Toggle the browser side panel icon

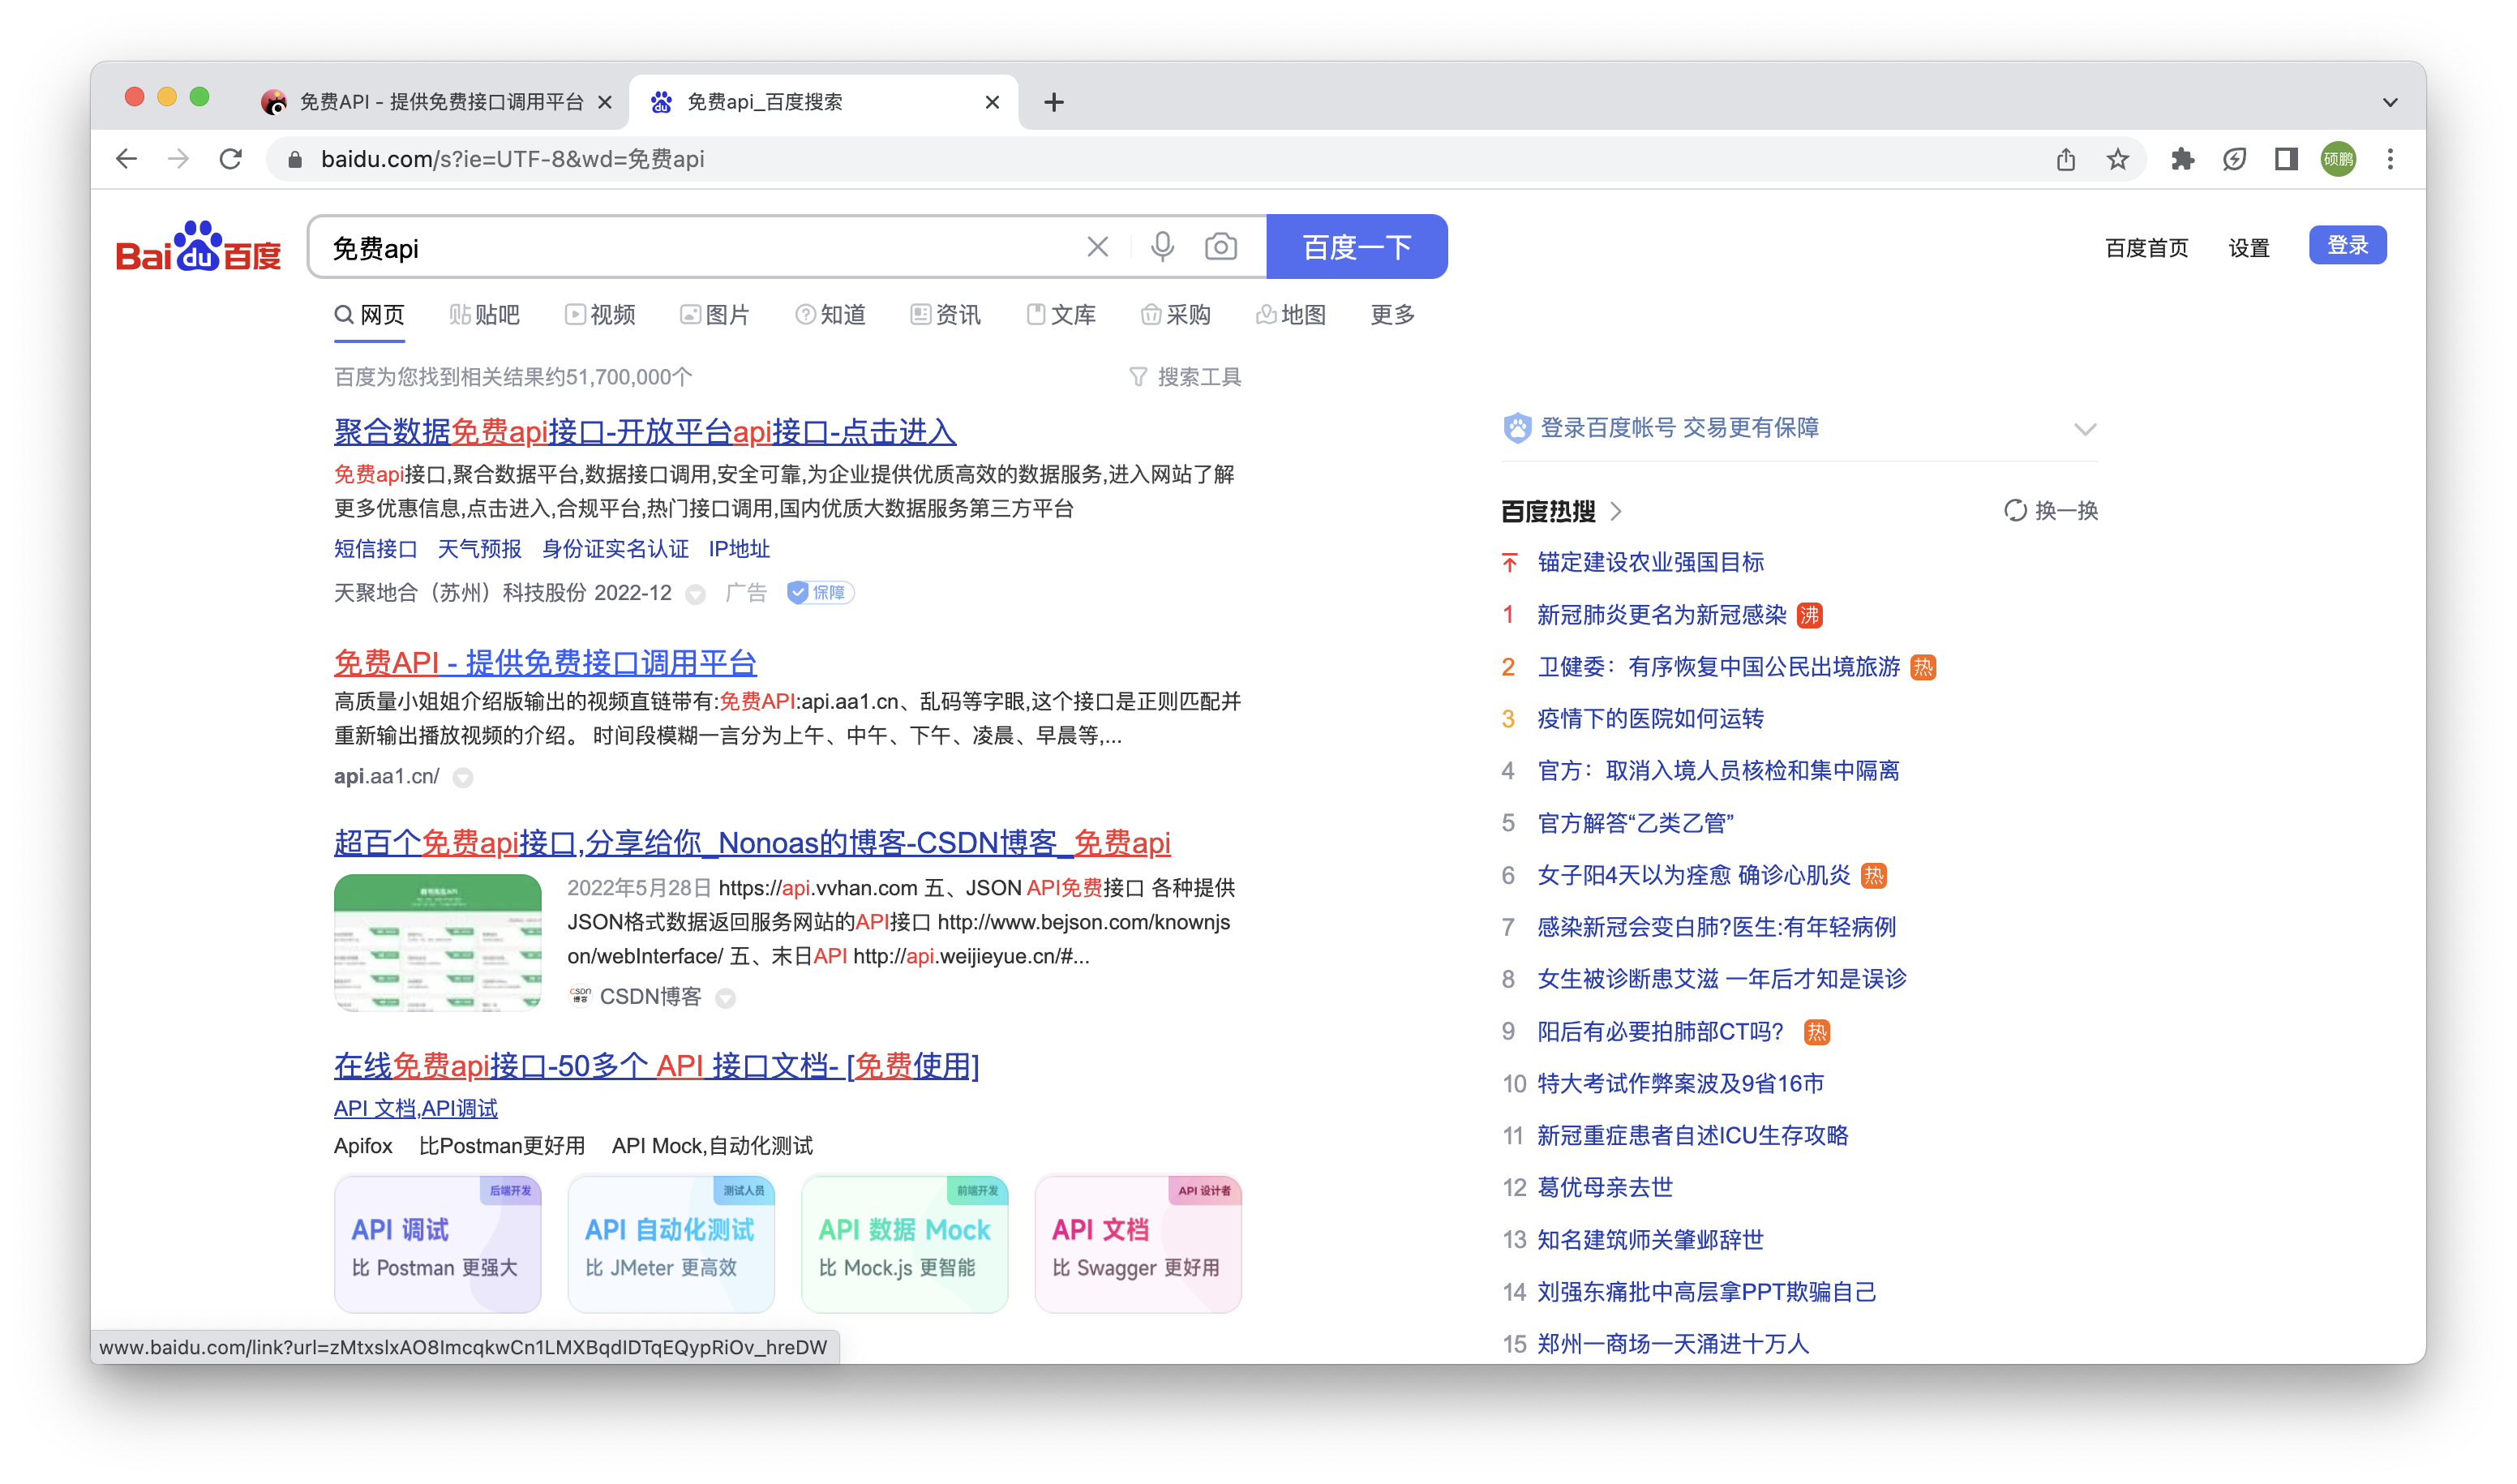2286,159
